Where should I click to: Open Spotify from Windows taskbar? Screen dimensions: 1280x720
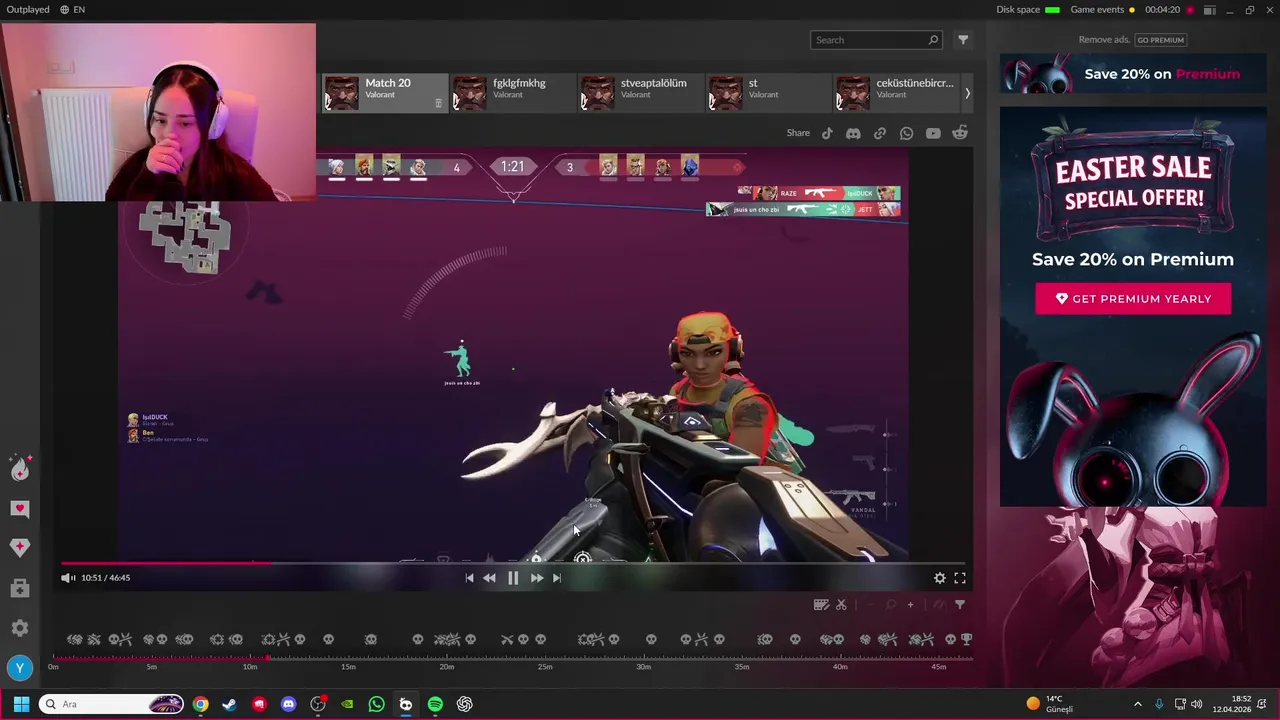click(x=435, y=704)
